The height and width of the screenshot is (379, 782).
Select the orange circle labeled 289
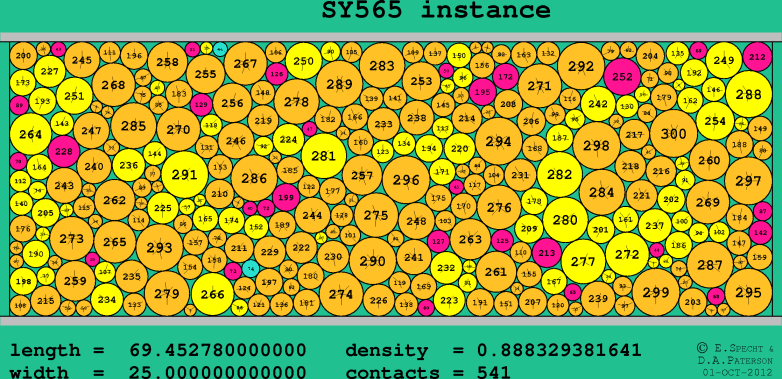coord(339,84)
